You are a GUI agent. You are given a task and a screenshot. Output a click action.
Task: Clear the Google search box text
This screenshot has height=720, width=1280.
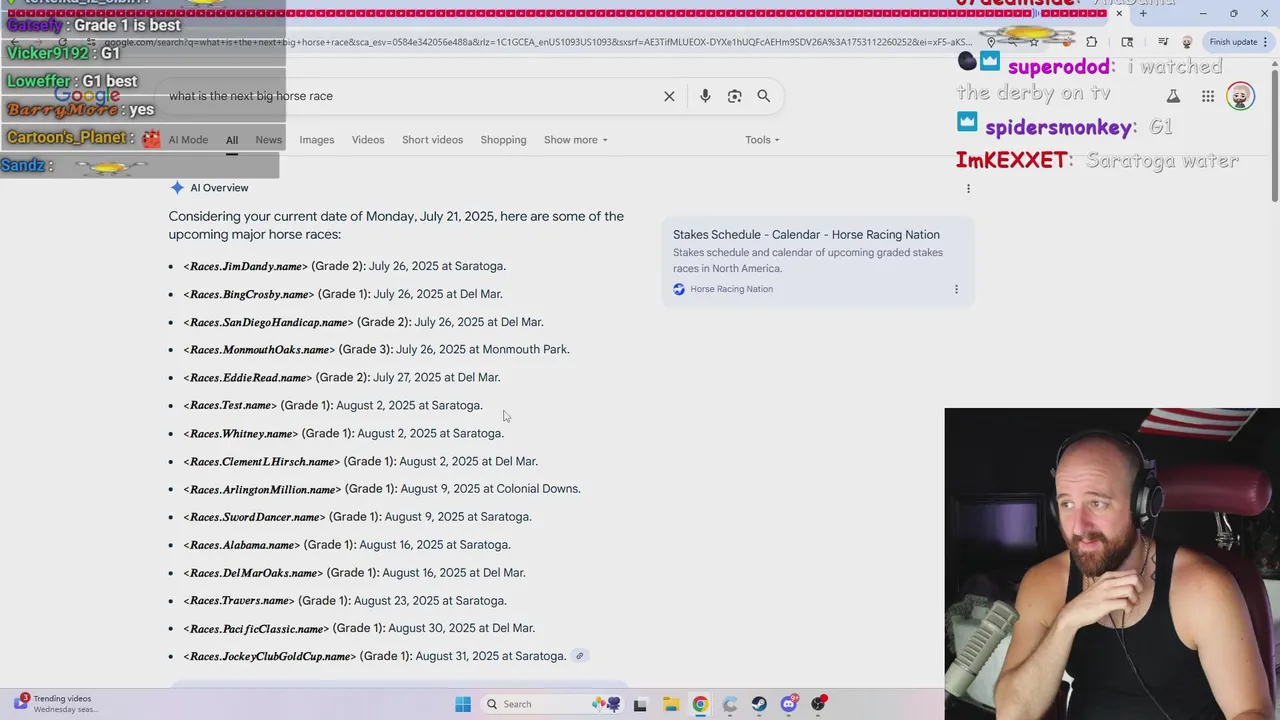[x=669, y=96]
